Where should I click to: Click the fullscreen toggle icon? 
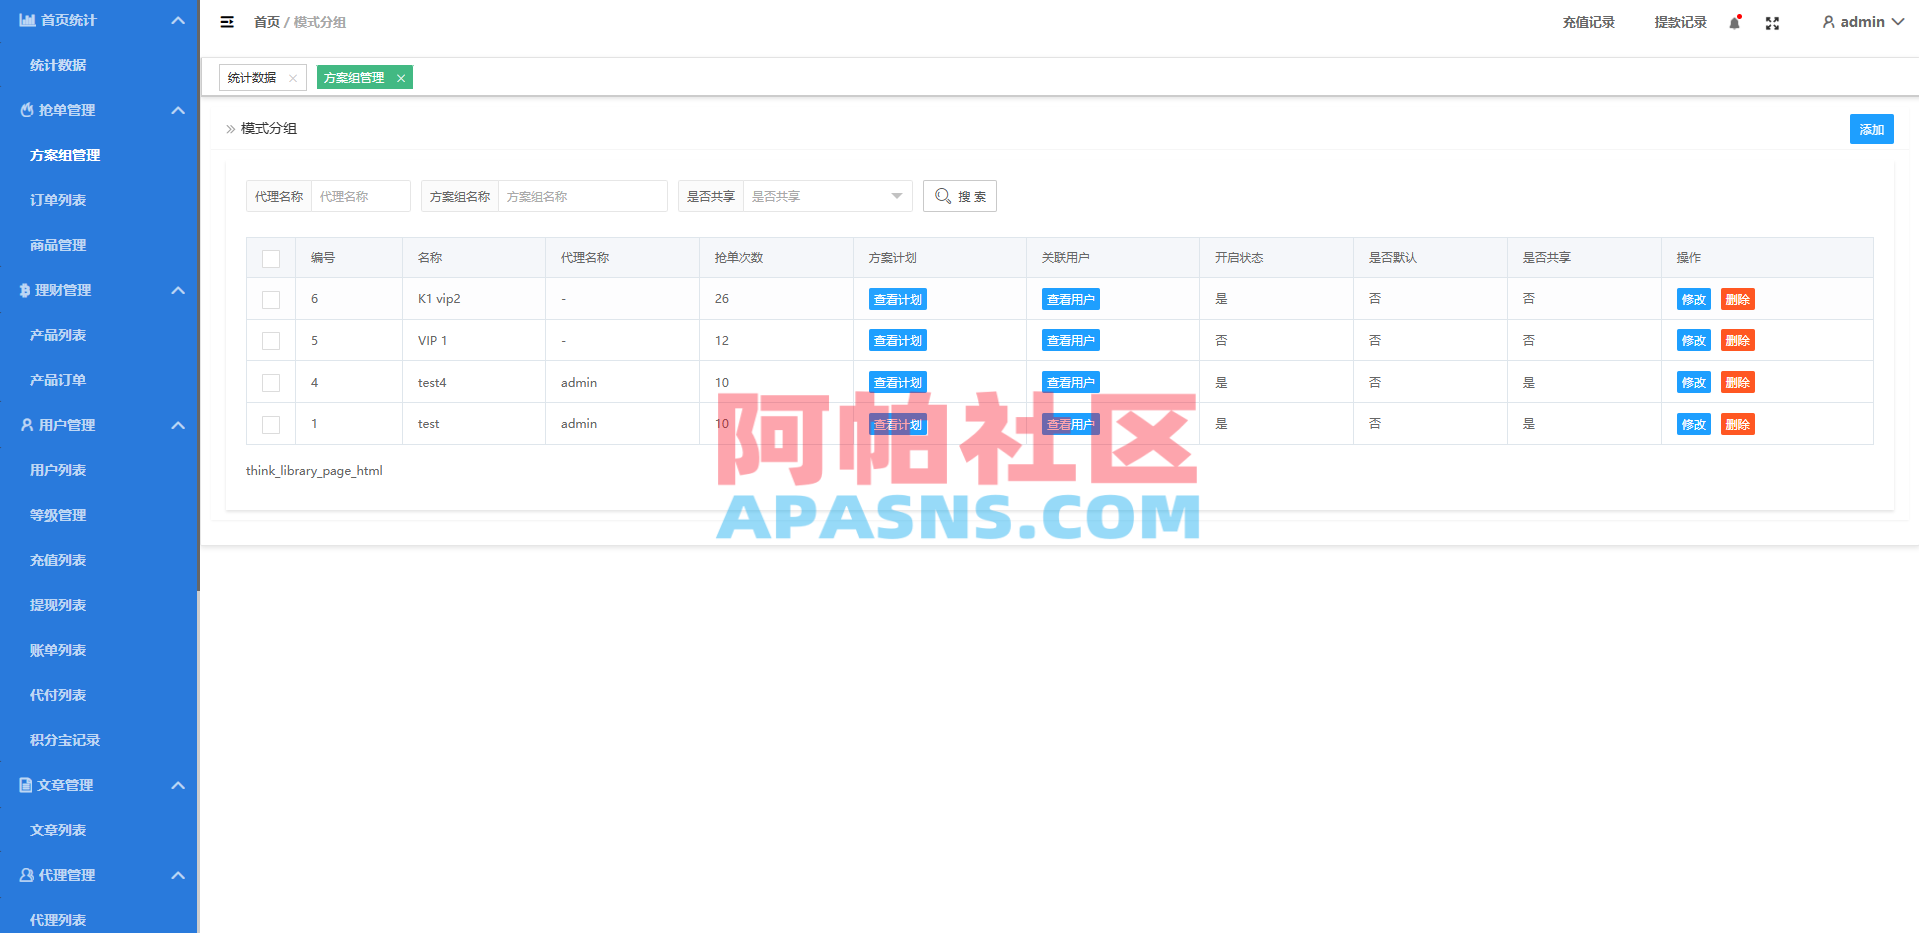[x=1772, y=22]
